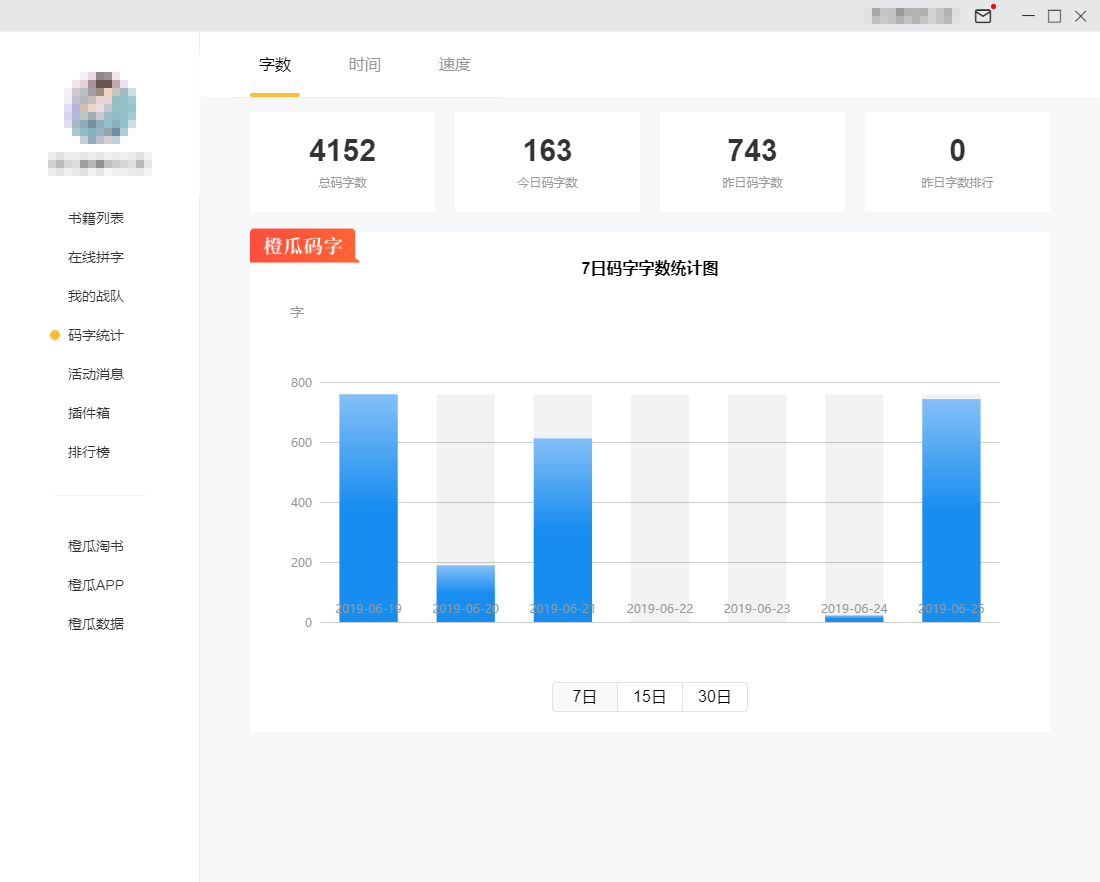1100x882 pixels.
Task: Go to 我的战队 page
Action: pos(96,296)
